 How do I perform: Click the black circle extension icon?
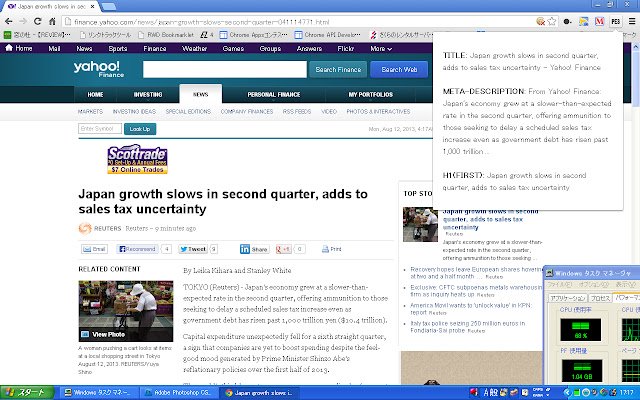click(567, 22)
